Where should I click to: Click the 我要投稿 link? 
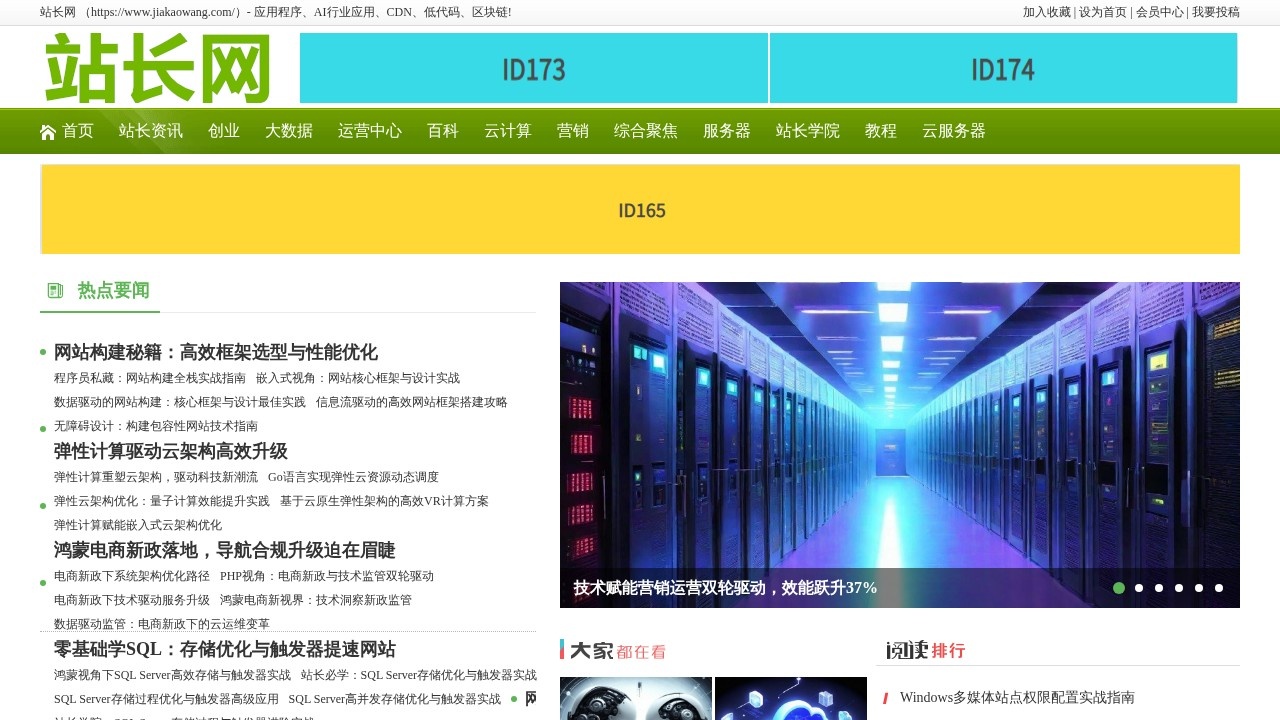1216,12
